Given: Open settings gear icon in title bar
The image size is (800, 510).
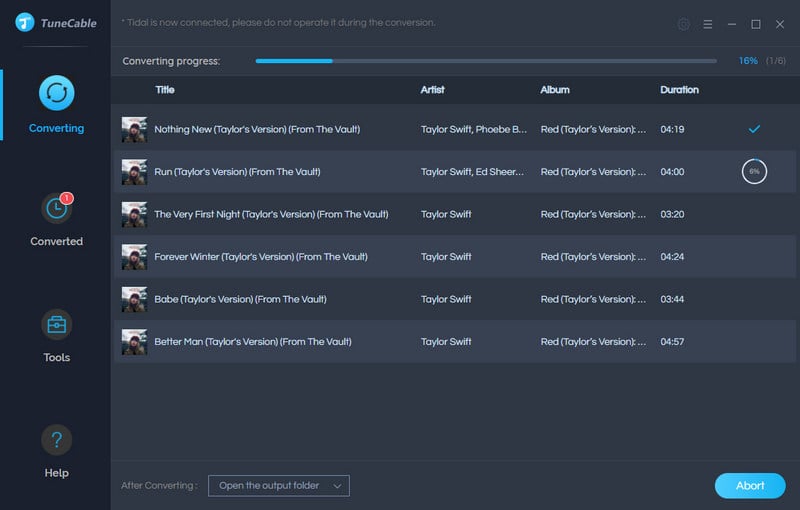Looking at the screenshot, I should [x=684, y=24].
